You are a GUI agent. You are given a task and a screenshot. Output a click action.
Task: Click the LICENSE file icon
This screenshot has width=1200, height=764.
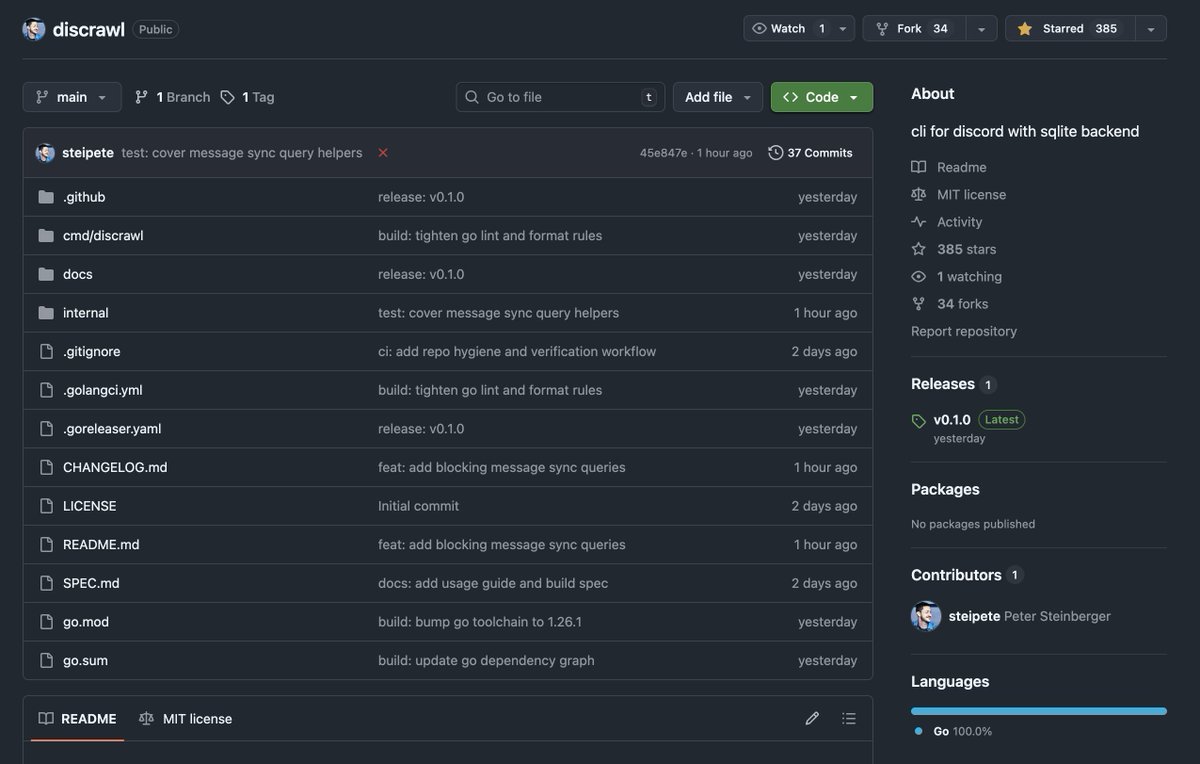(46, 506)
